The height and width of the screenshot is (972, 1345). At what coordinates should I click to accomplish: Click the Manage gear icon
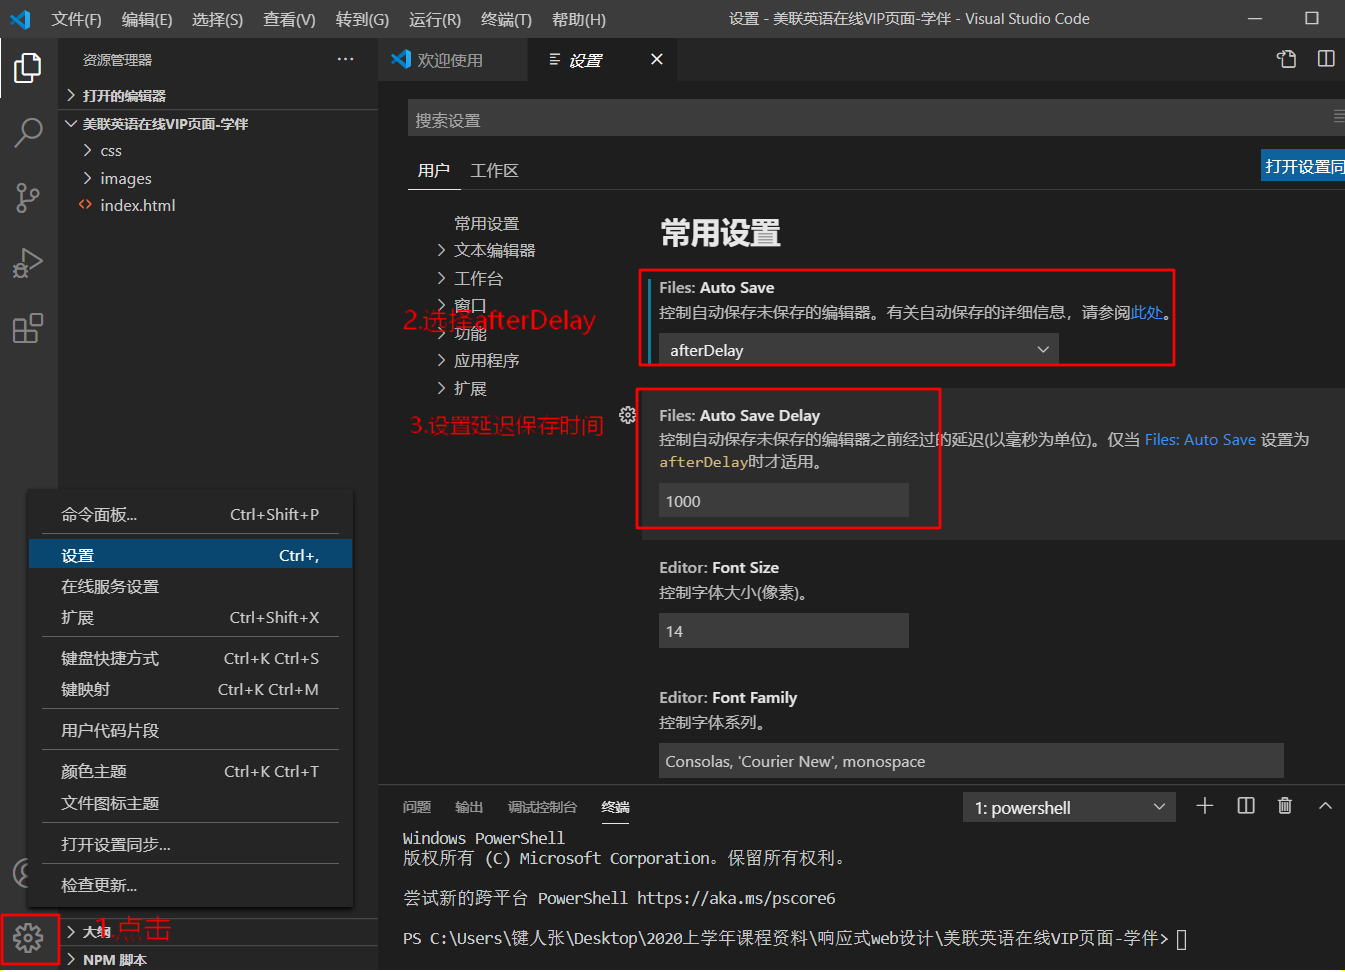29,938
